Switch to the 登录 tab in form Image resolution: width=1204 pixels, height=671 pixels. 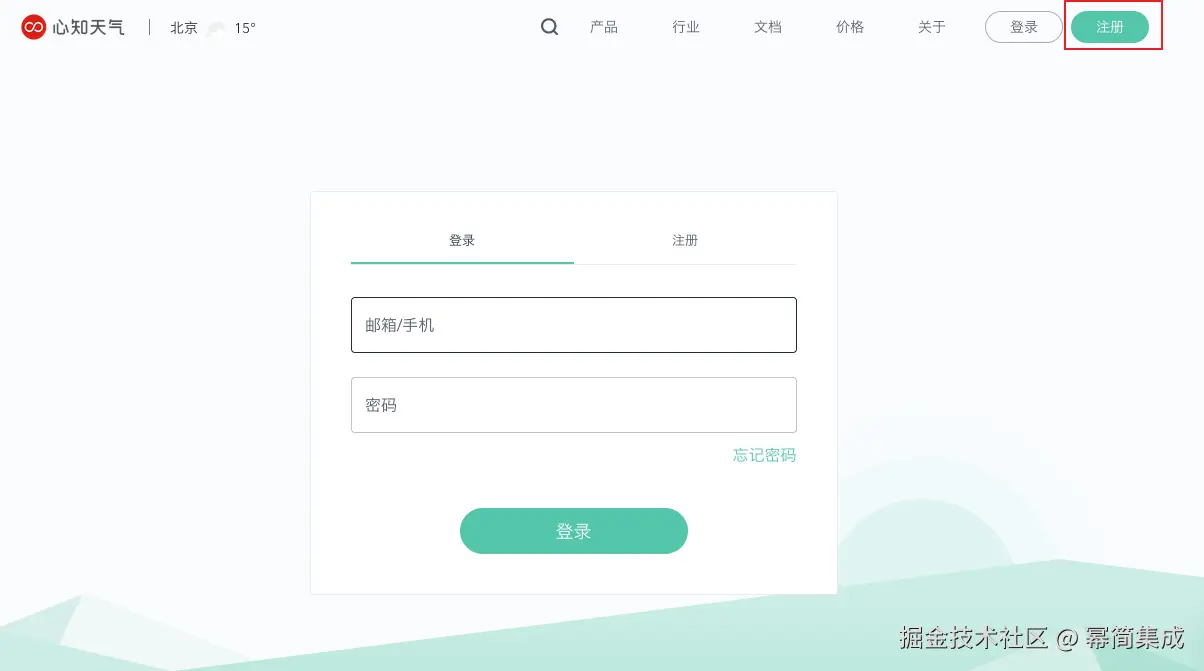click(462, 241)
